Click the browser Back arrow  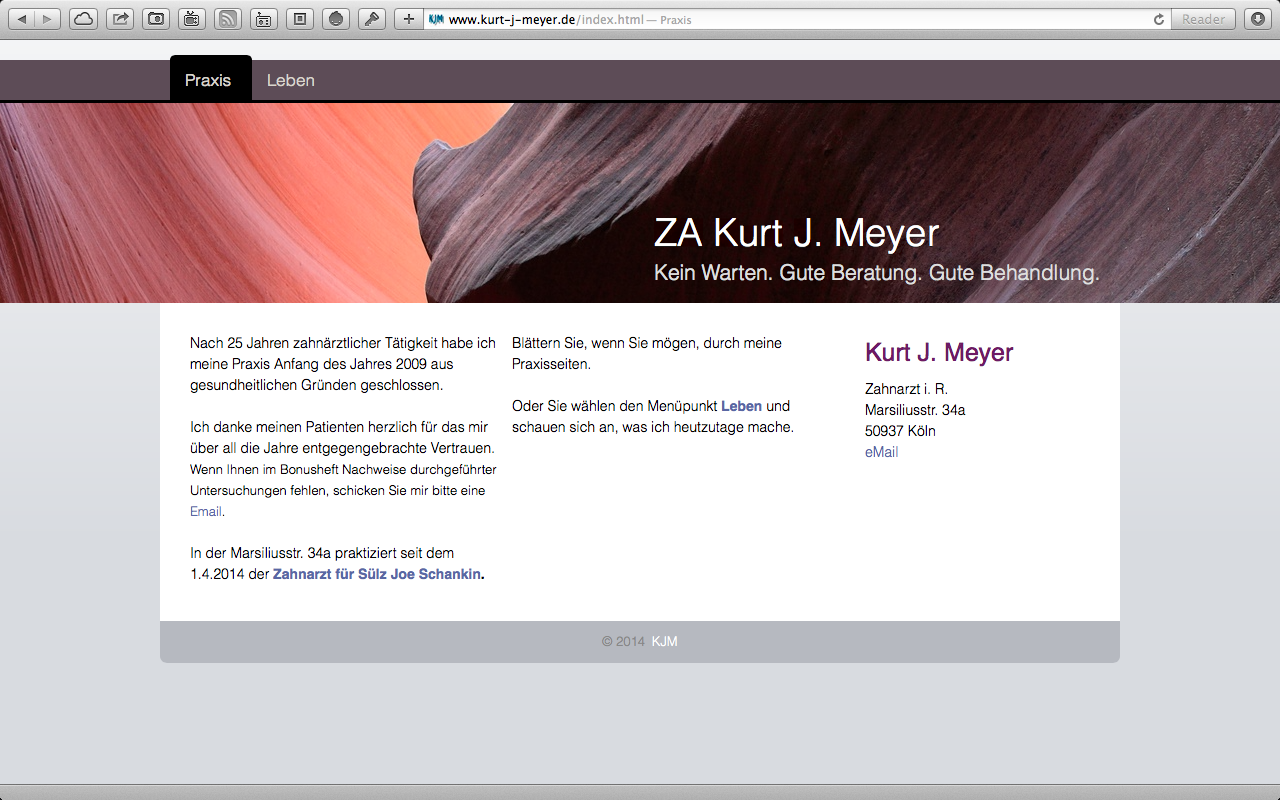pos(23,19)
